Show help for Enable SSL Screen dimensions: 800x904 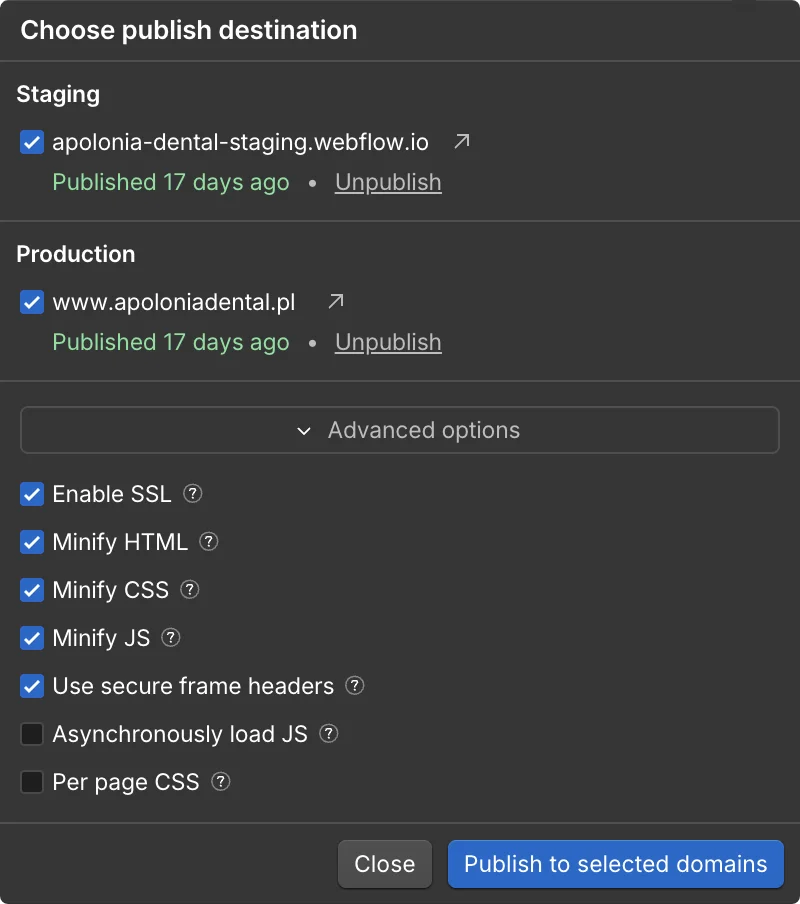pos(193,494)
